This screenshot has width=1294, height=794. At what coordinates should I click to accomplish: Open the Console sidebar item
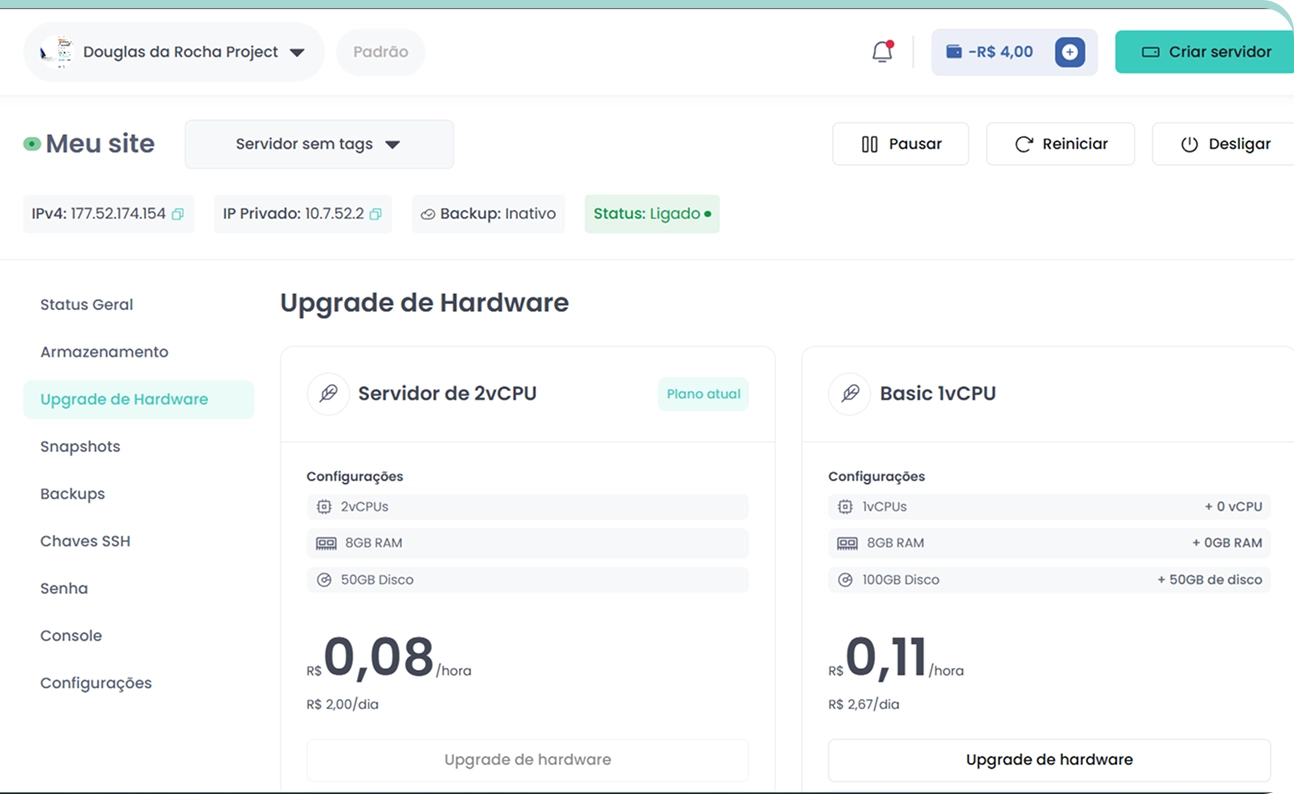pyautogui.click(x=71, y=636)
